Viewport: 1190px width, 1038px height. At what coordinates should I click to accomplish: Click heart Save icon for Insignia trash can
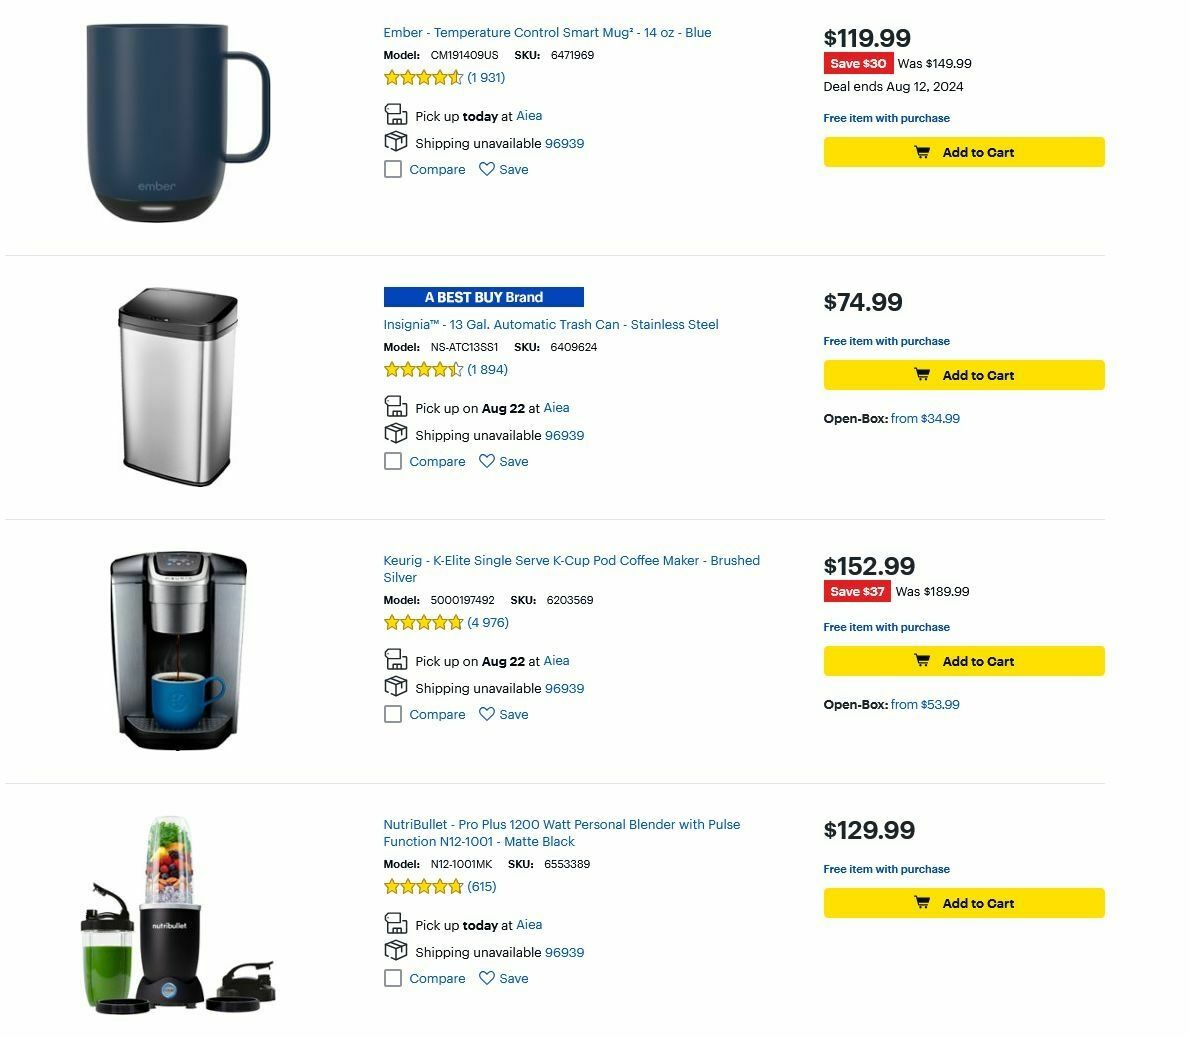tap(486, 461)
